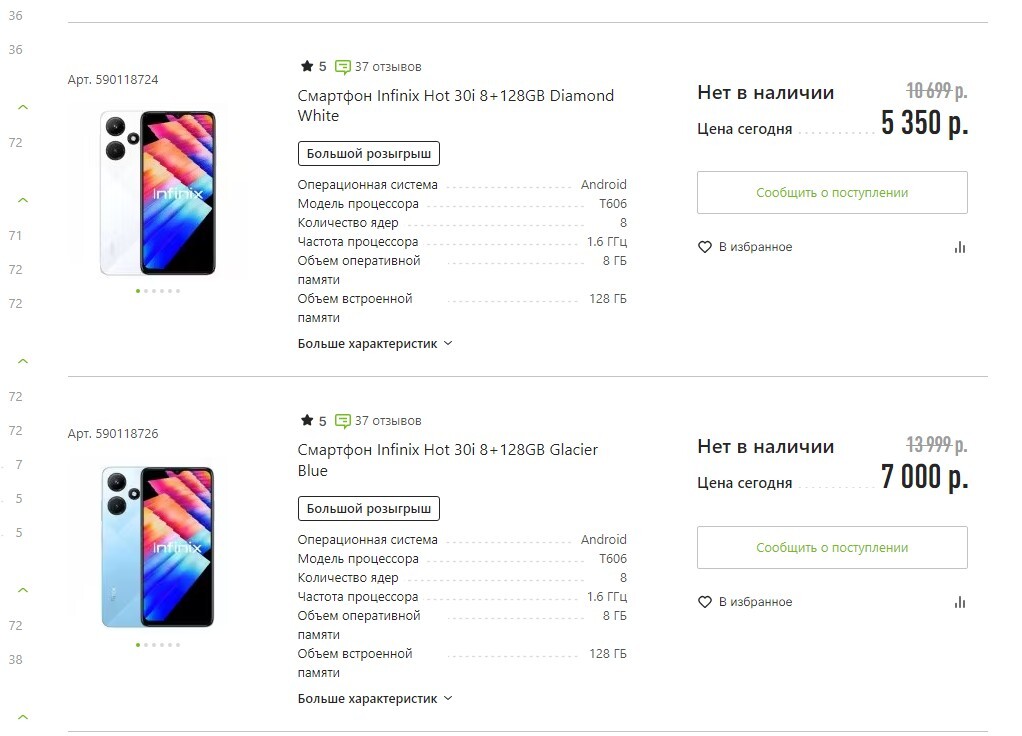Image resolution: width=1022 pixels, height=736 pixels.
Task: Click star rating icon of Diamond White phone
Action: click(x=307, y=66)
